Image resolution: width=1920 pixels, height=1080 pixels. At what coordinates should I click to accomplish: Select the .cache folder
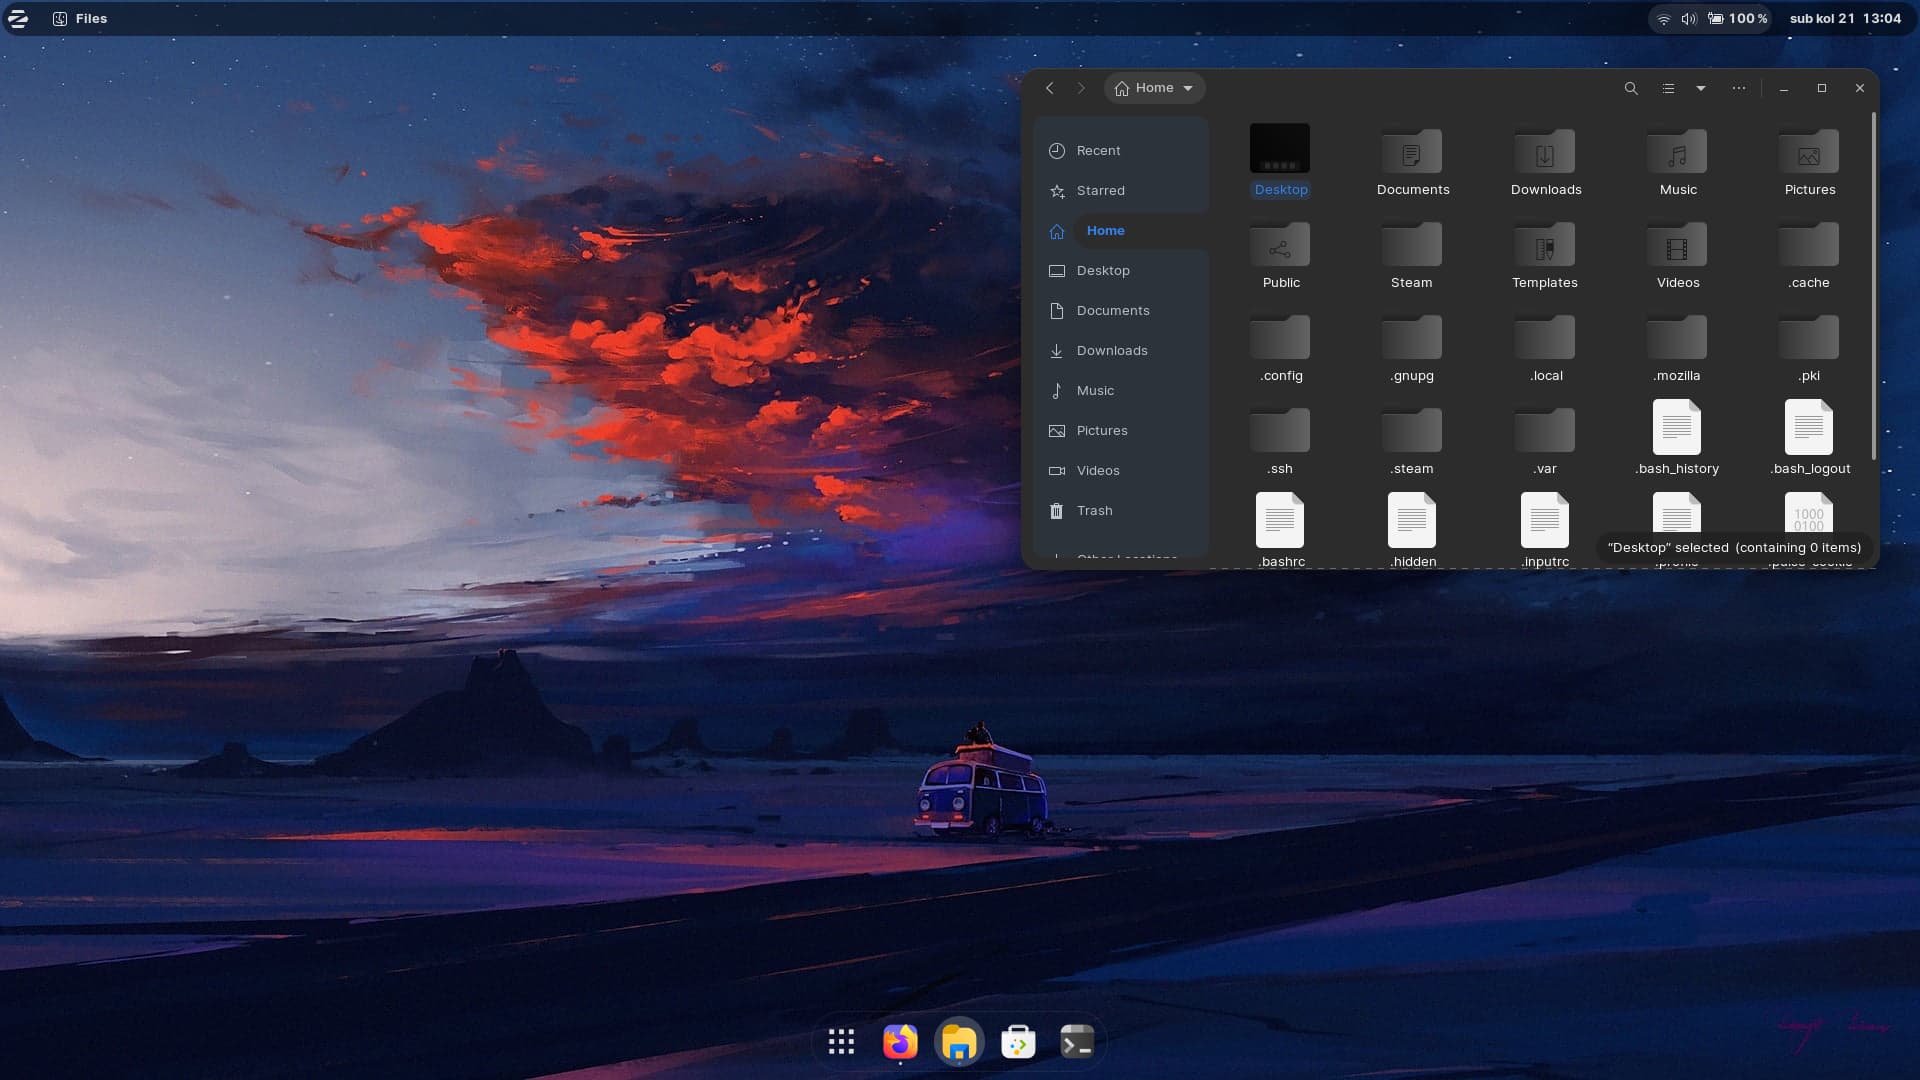[1809, 245]
